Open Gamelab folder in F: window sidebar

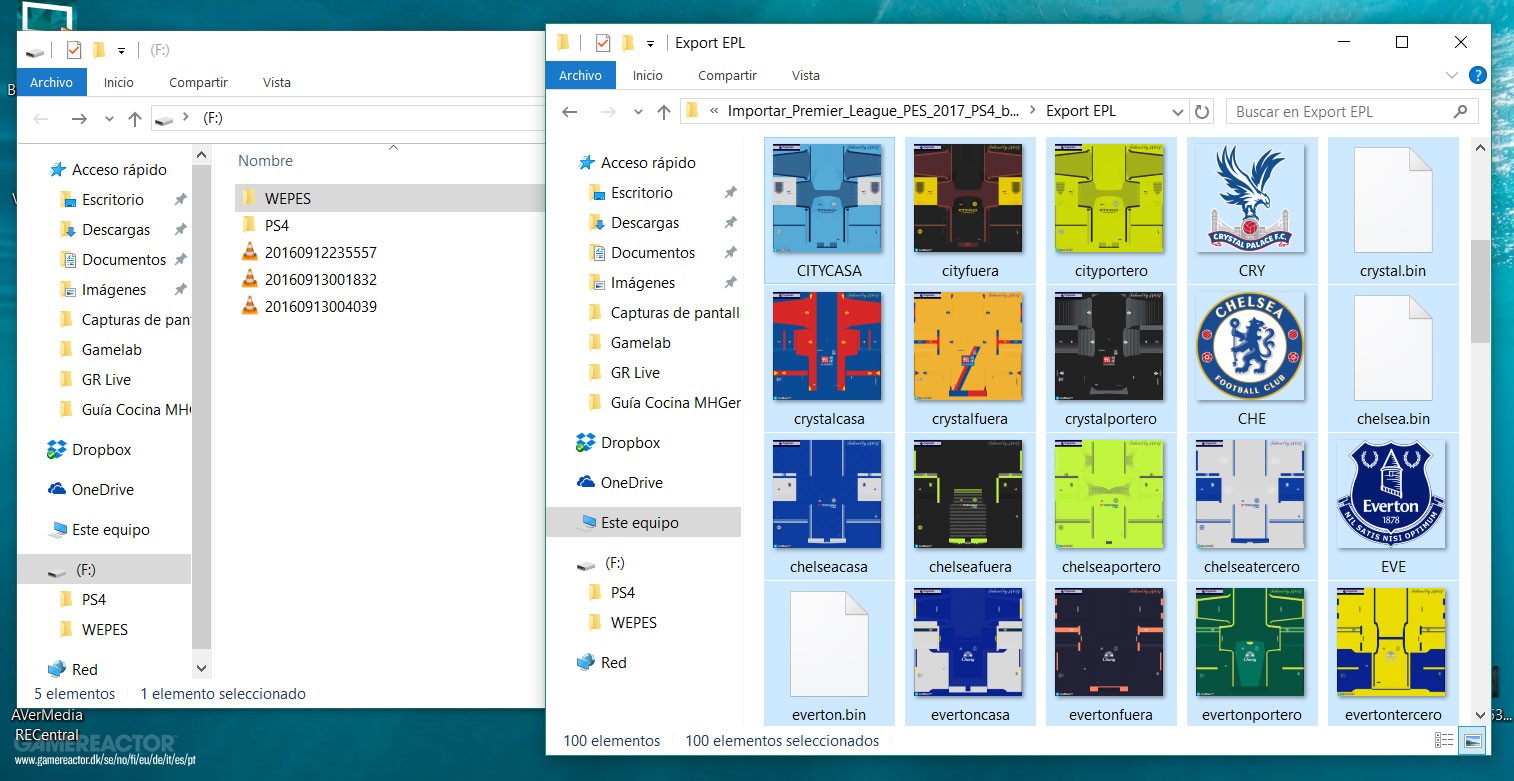coord(111,349)
